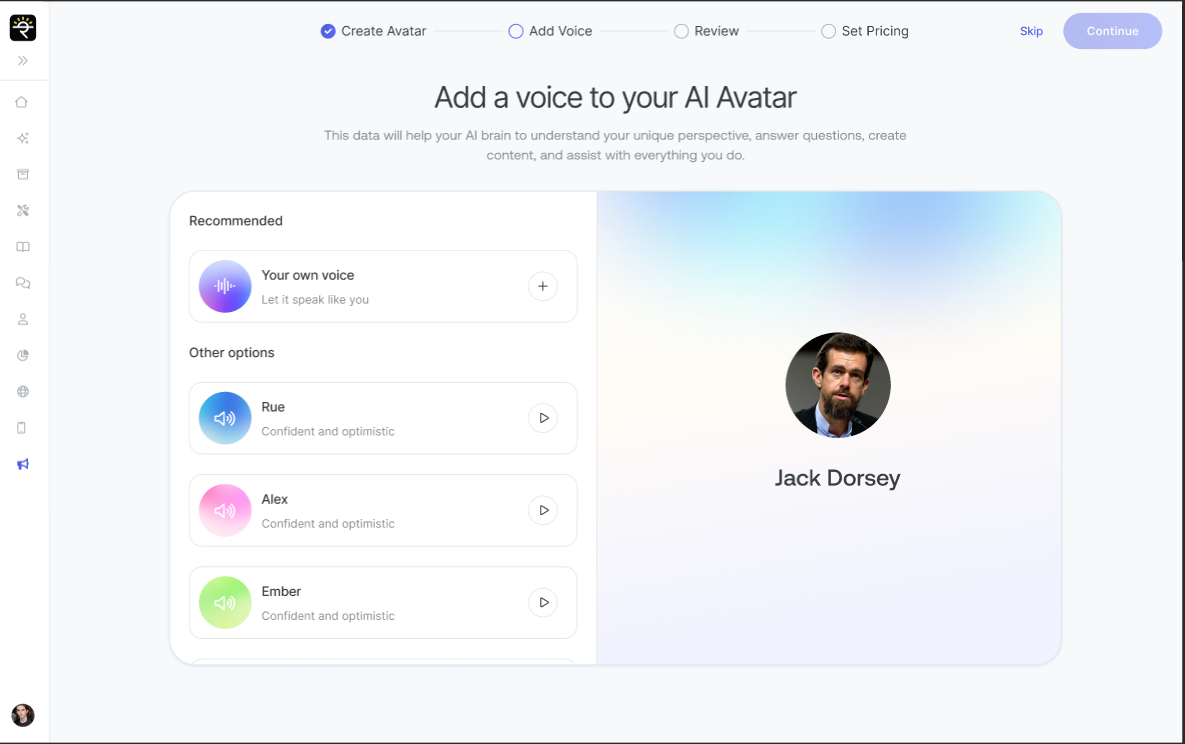
Task: Play the Rue voice sample
Action: click(543, 418)
